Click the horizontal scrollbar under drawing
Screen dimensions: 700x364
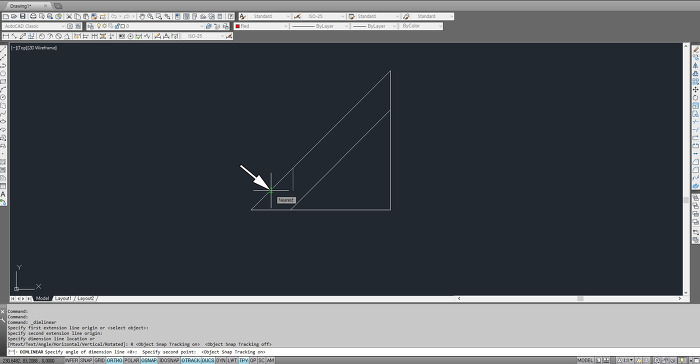click(x=569, y=298)
